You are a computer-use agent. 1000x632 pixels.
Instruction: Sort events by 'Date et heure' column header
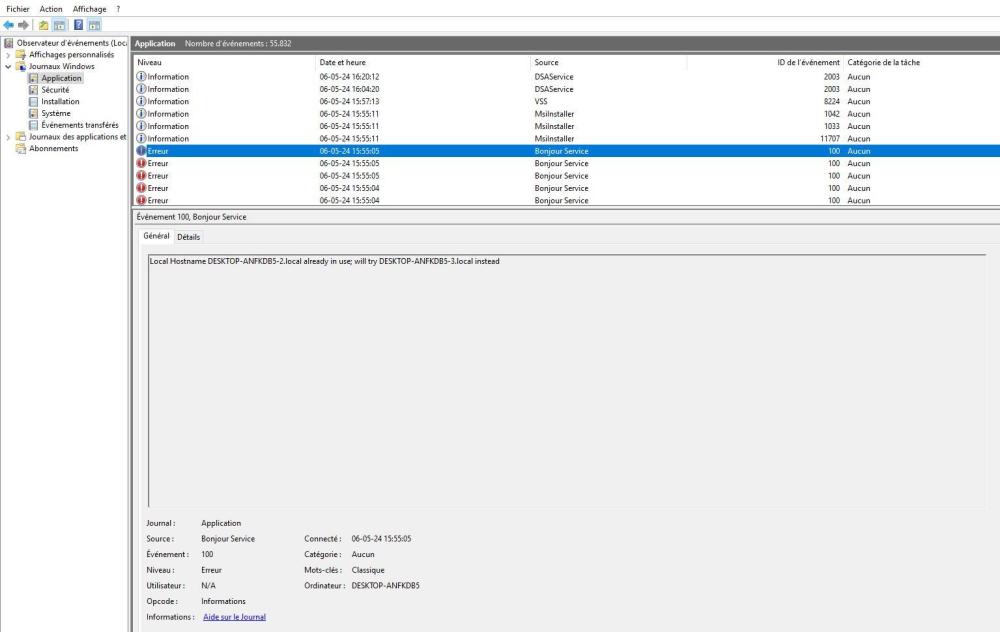point(343,62)
